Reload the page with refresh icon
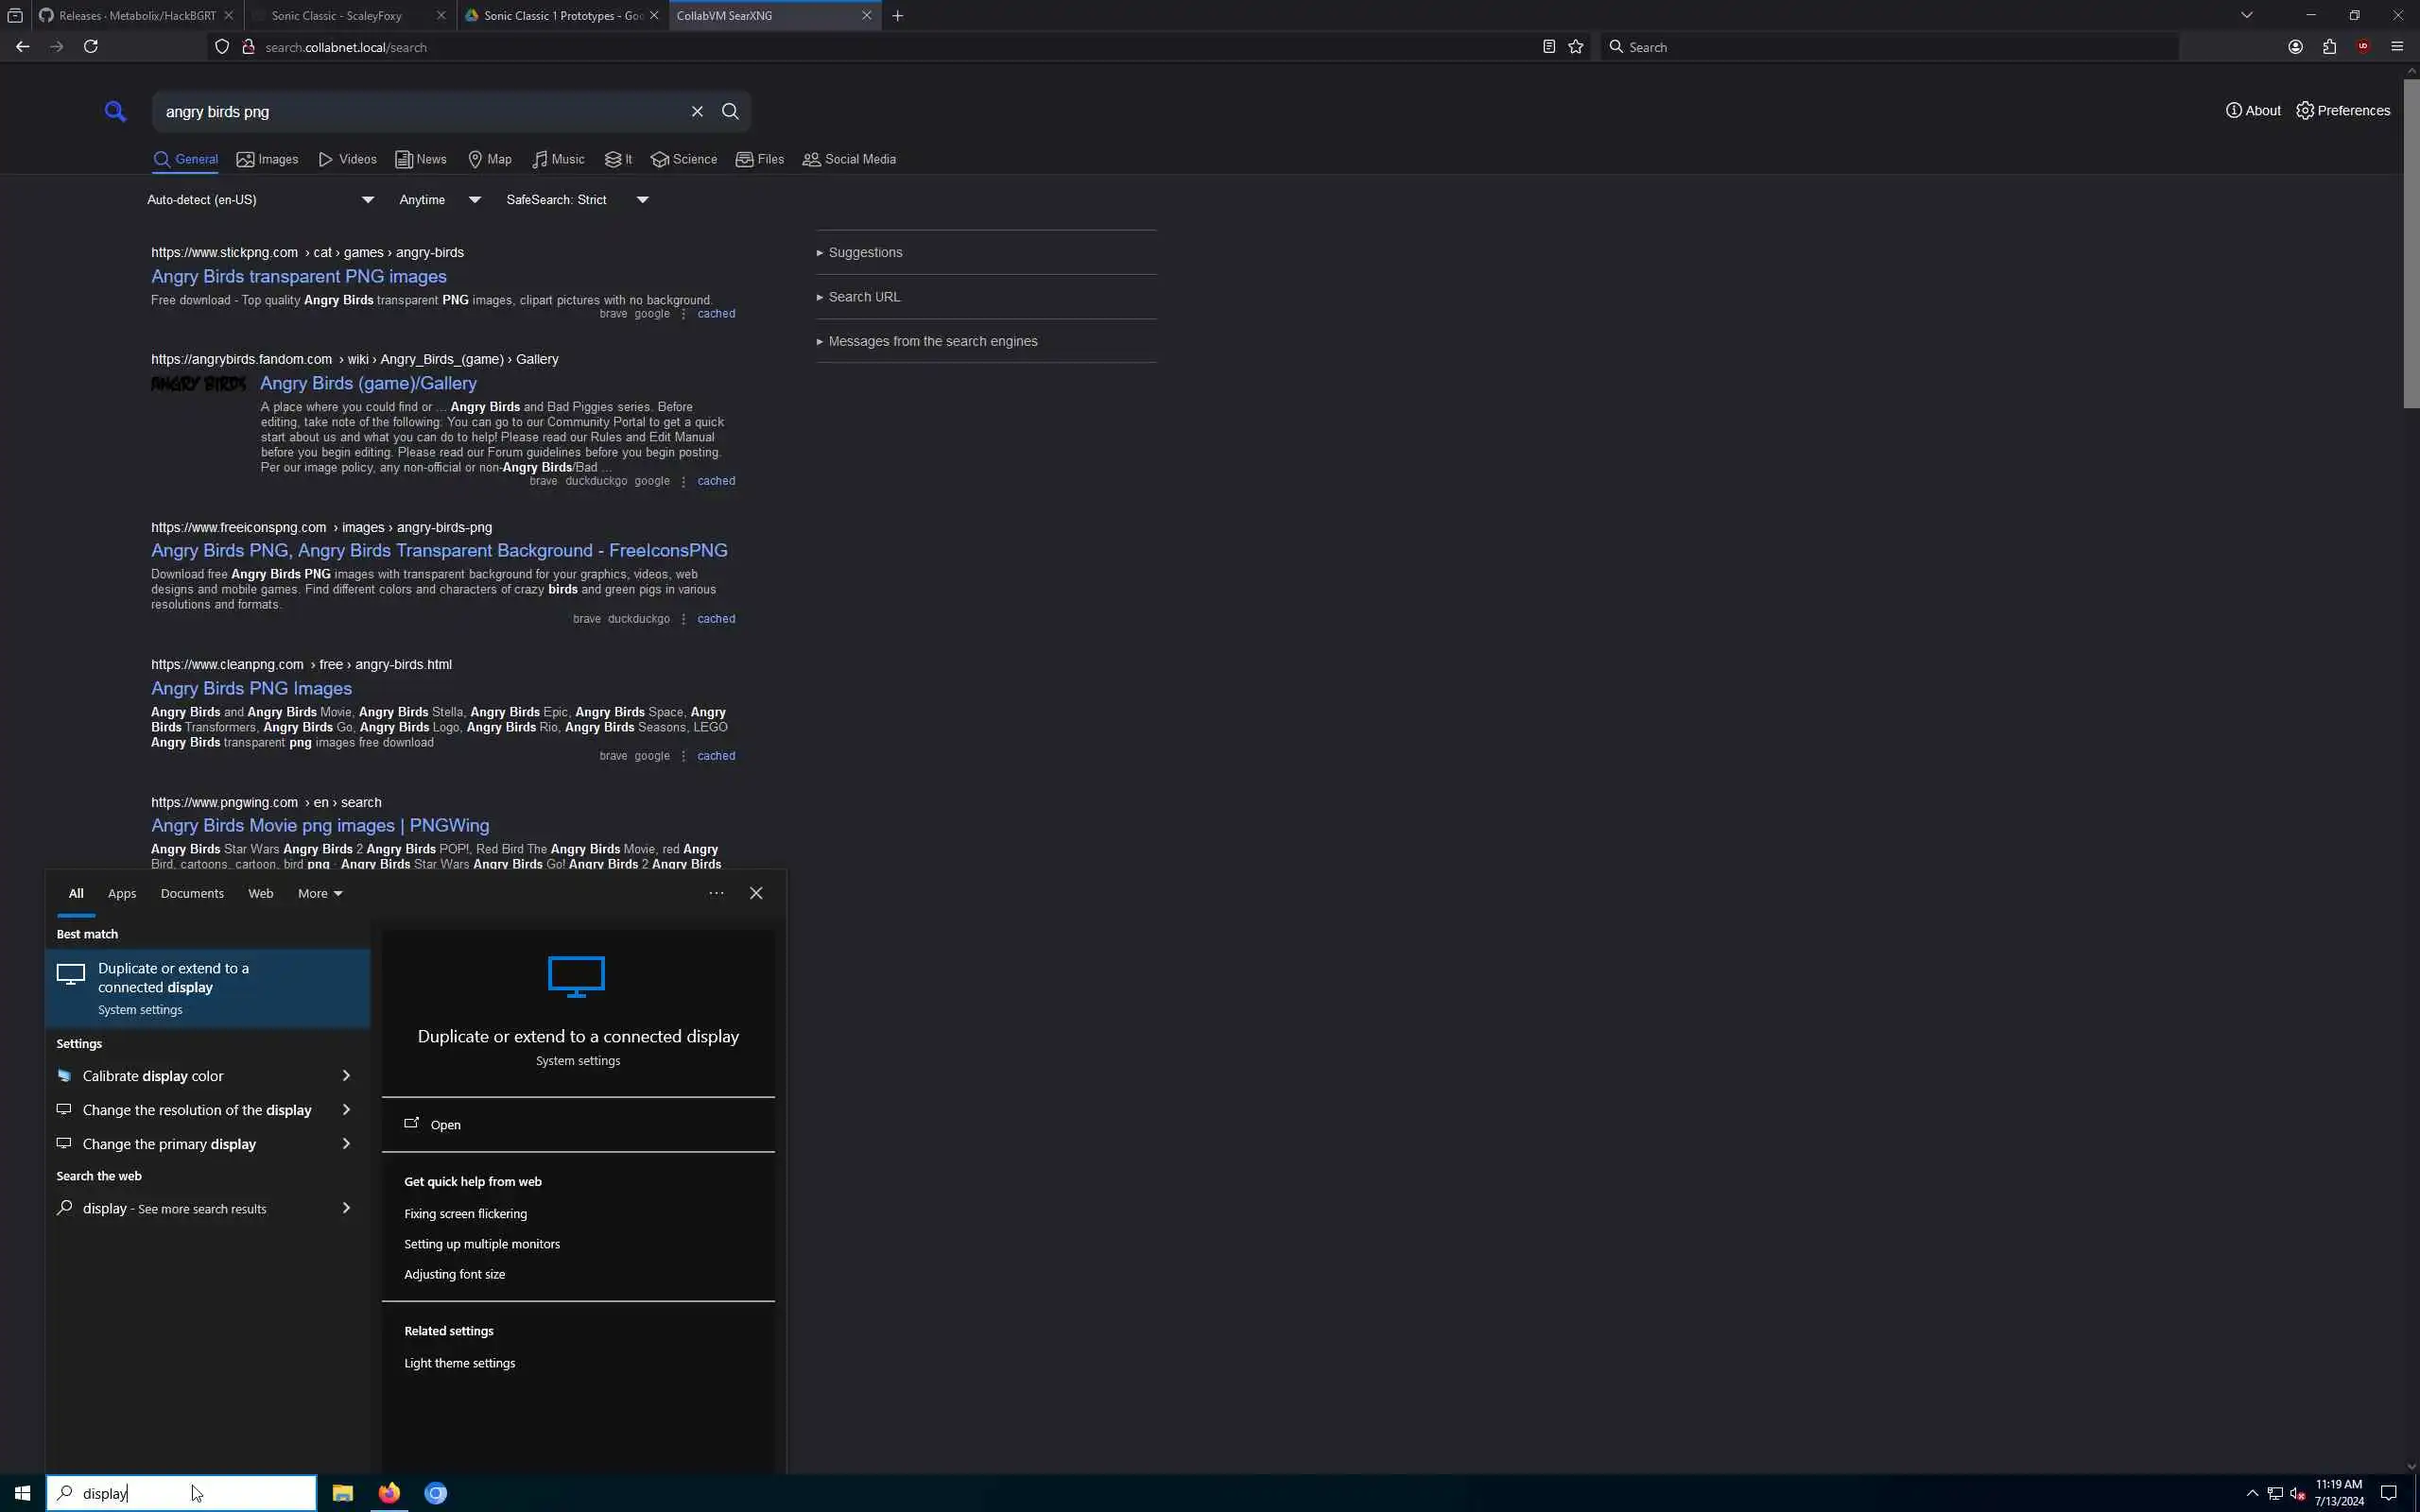This screenshot has height=1512, width=2420. [x=91, y=47]
